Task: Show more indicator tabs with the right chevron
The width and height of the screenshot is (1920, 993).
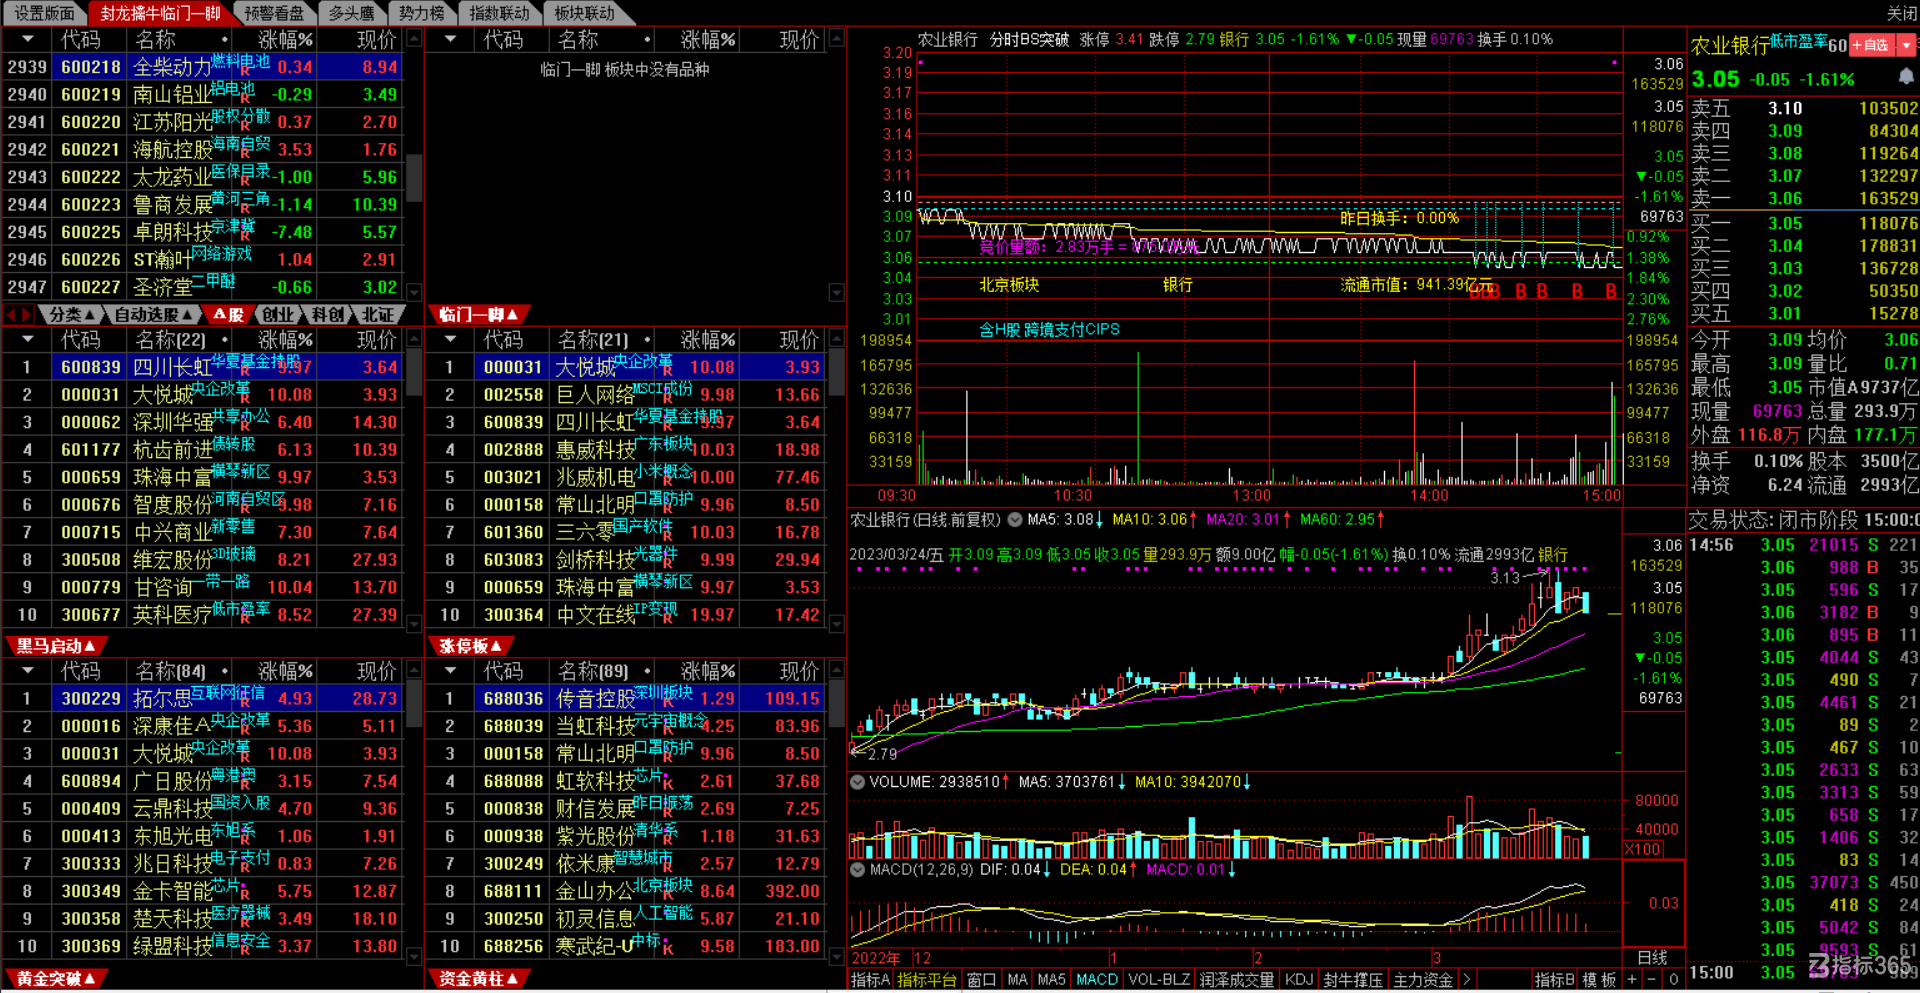Action: coord(1467,980)
